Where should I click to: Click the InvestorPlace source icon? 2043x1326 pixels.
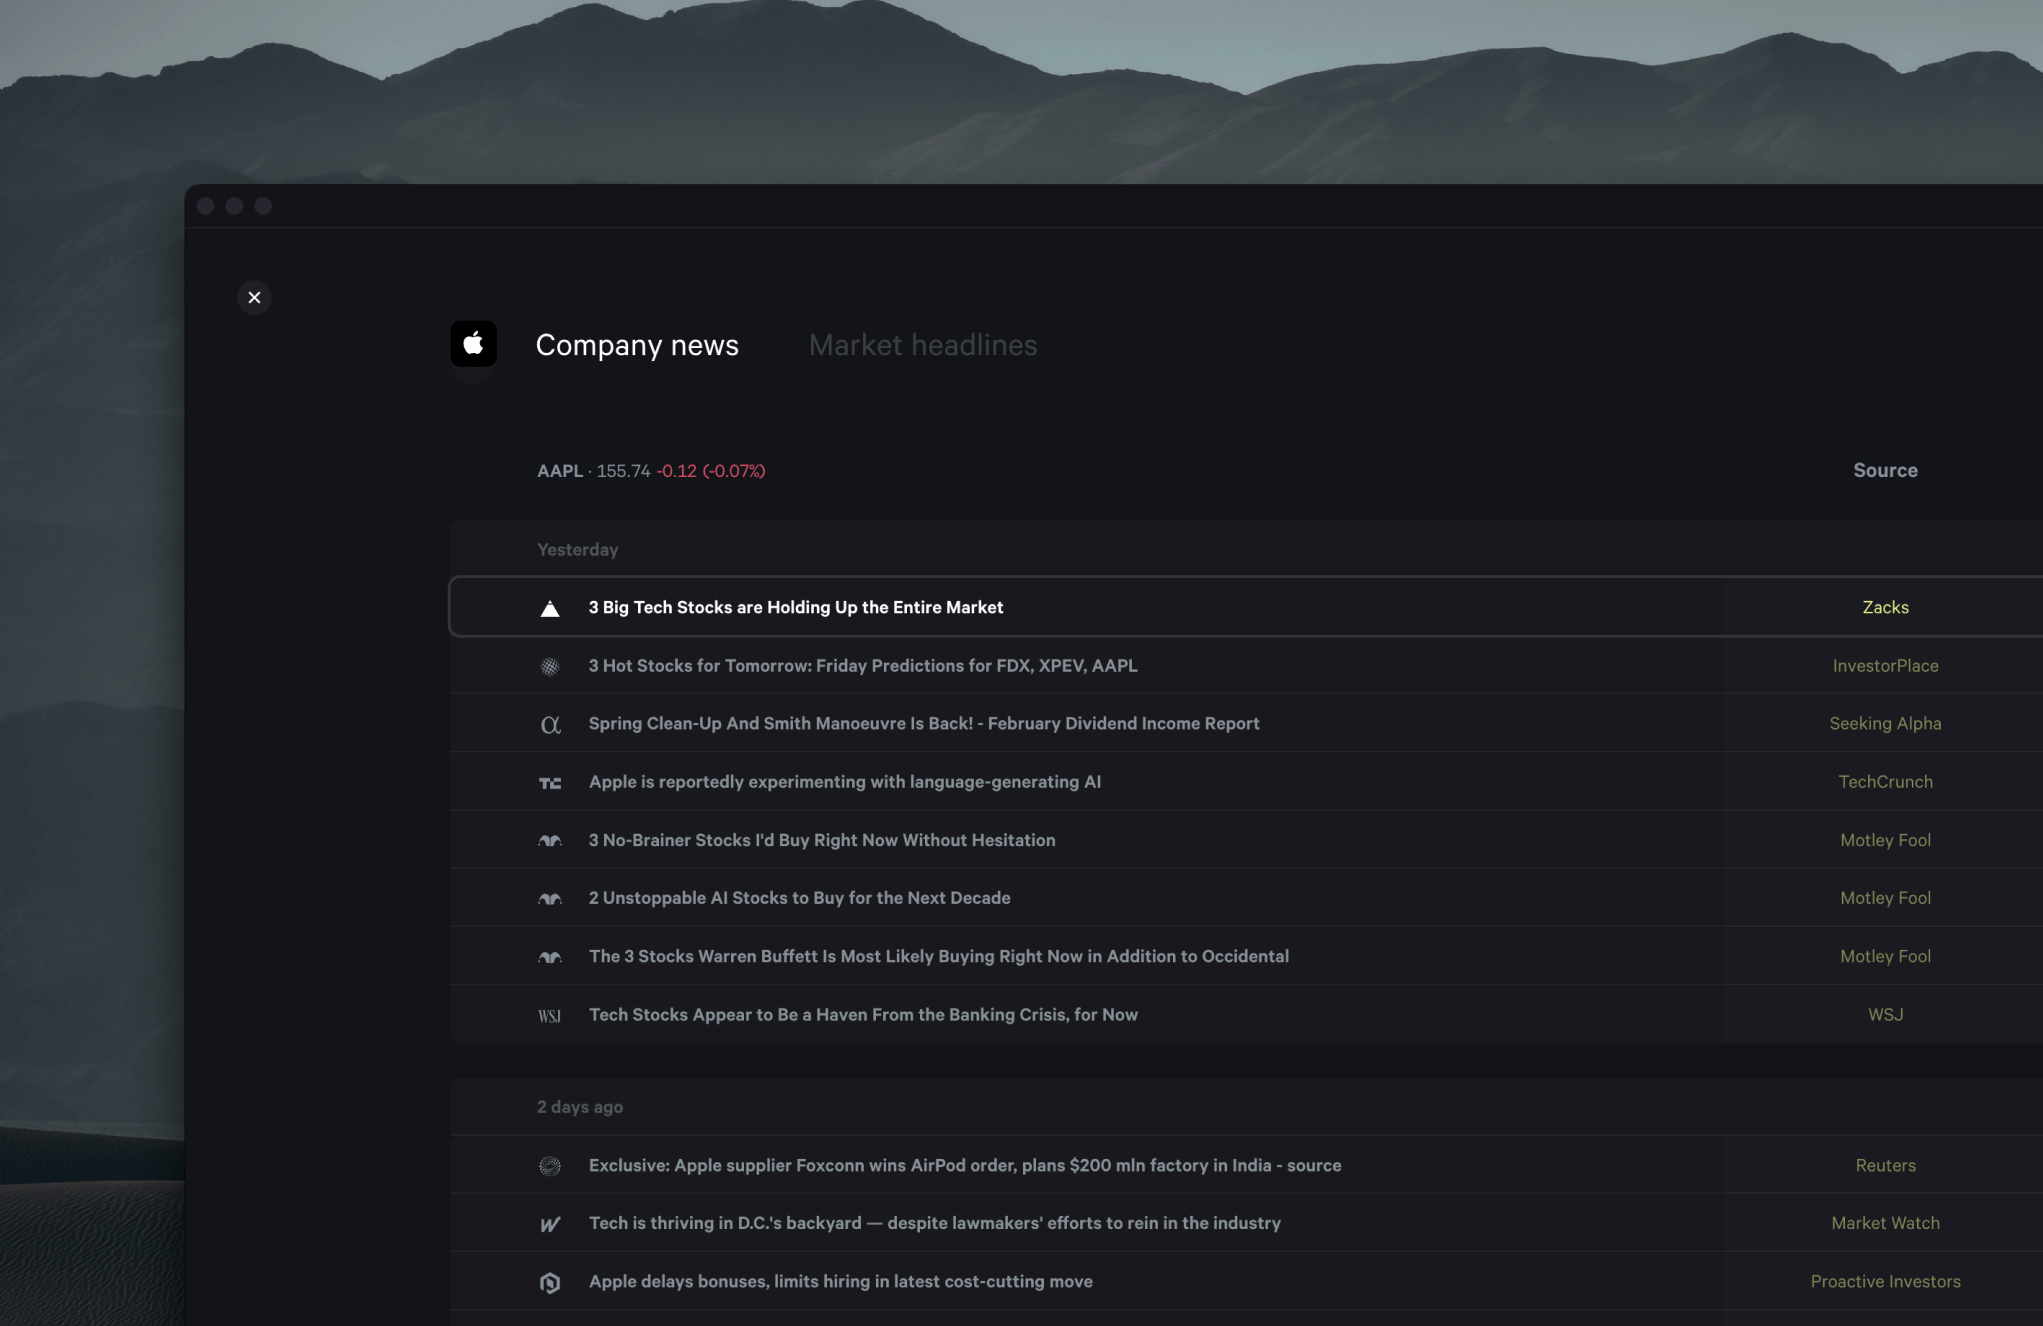550,666
